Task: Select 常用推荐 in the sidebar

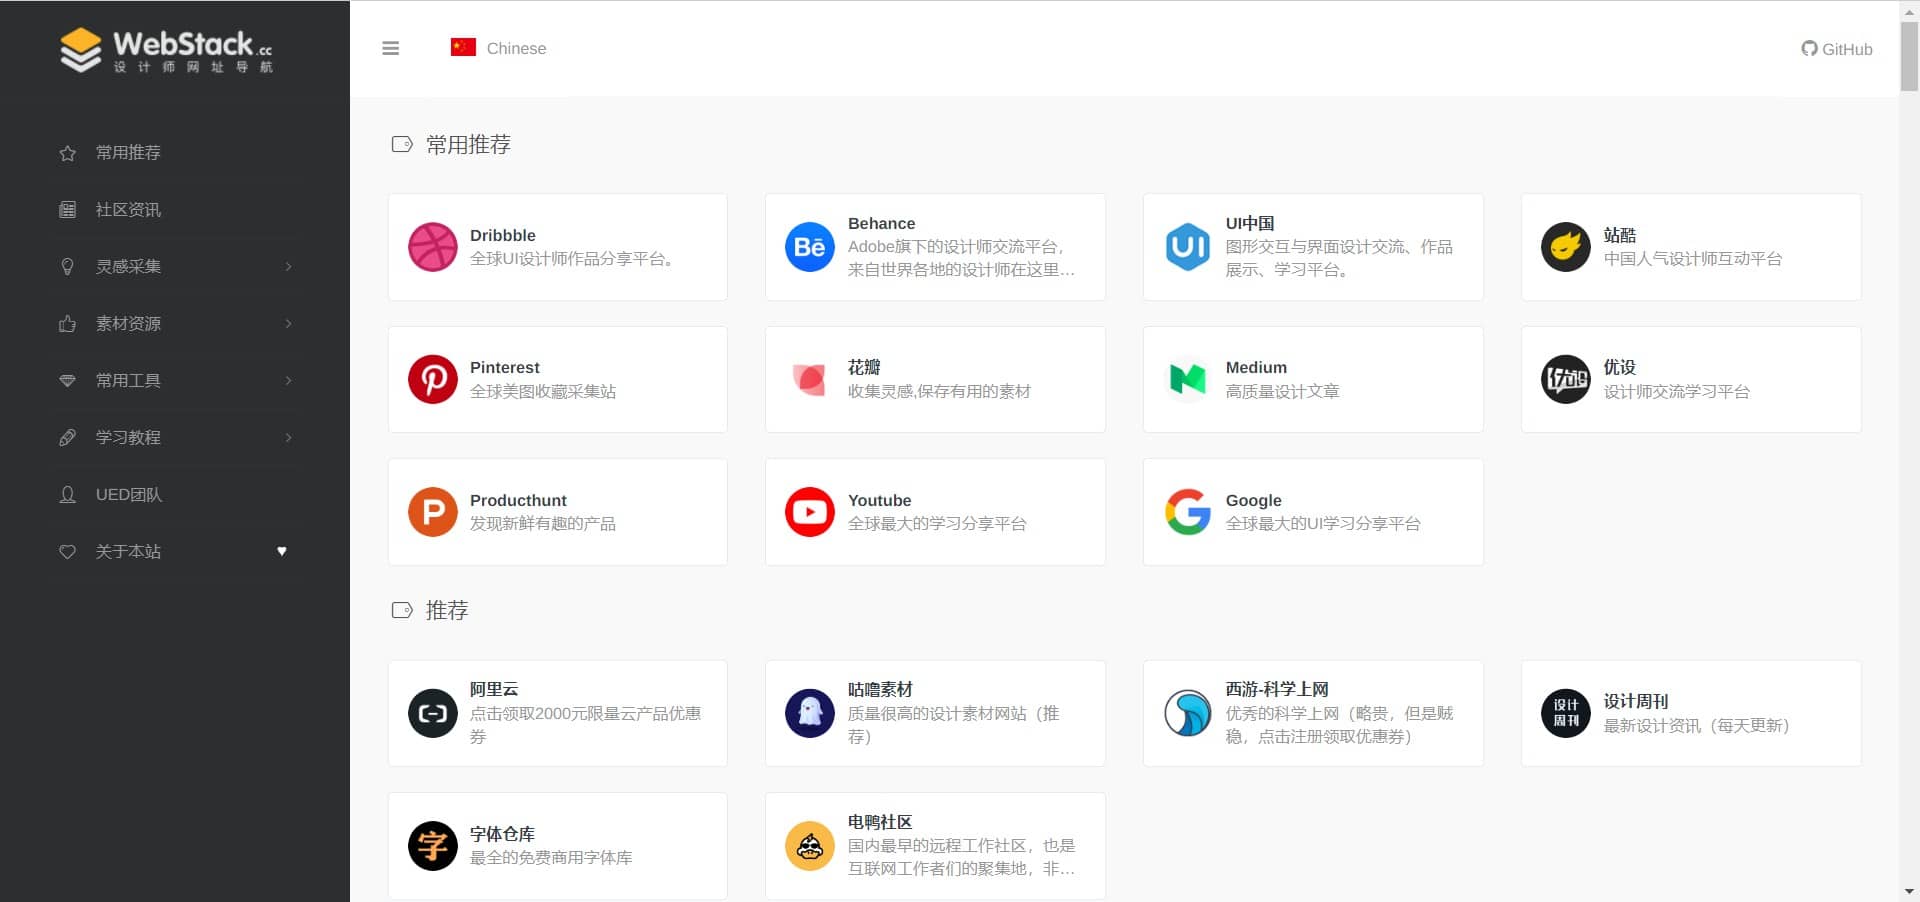Action: tap(128, 153)
